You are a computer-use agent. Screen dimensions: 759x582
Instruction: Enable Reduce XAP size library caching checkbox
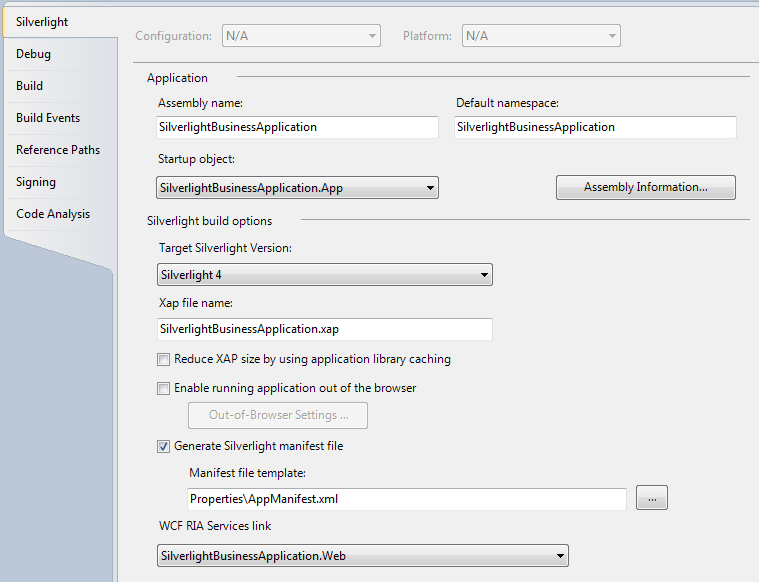click(x=164, y=359)
